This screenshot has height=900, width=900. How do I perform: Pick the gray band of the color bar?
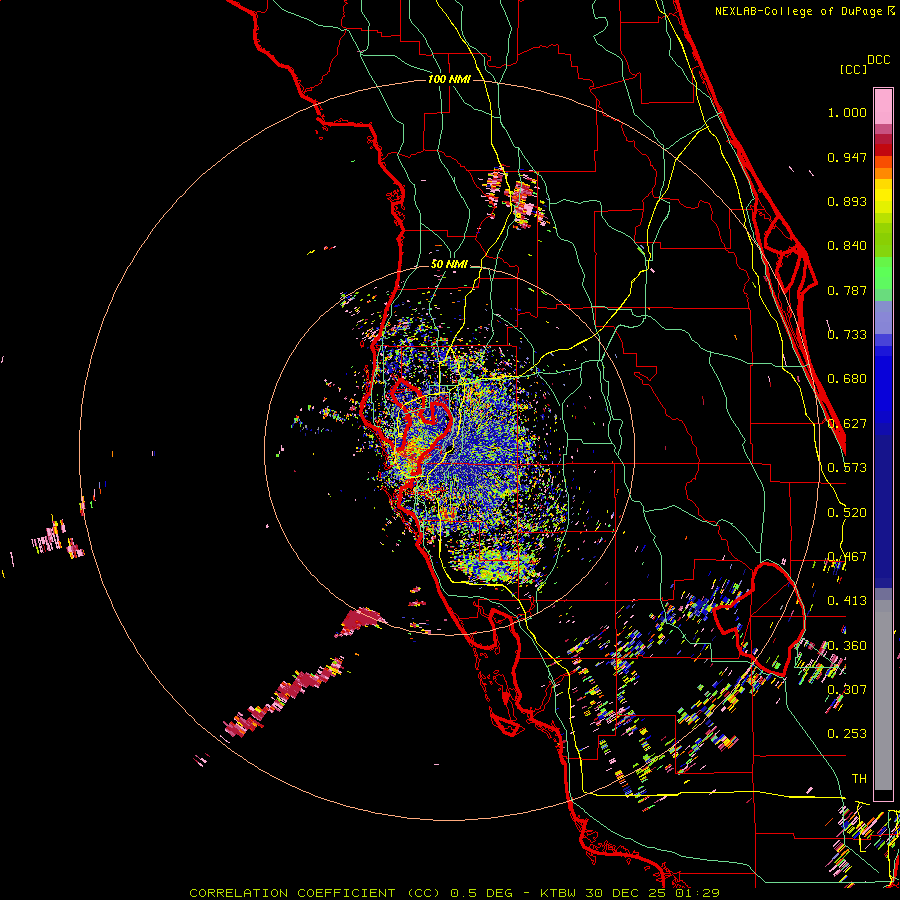pyautogui.click(x=883, y=695)
